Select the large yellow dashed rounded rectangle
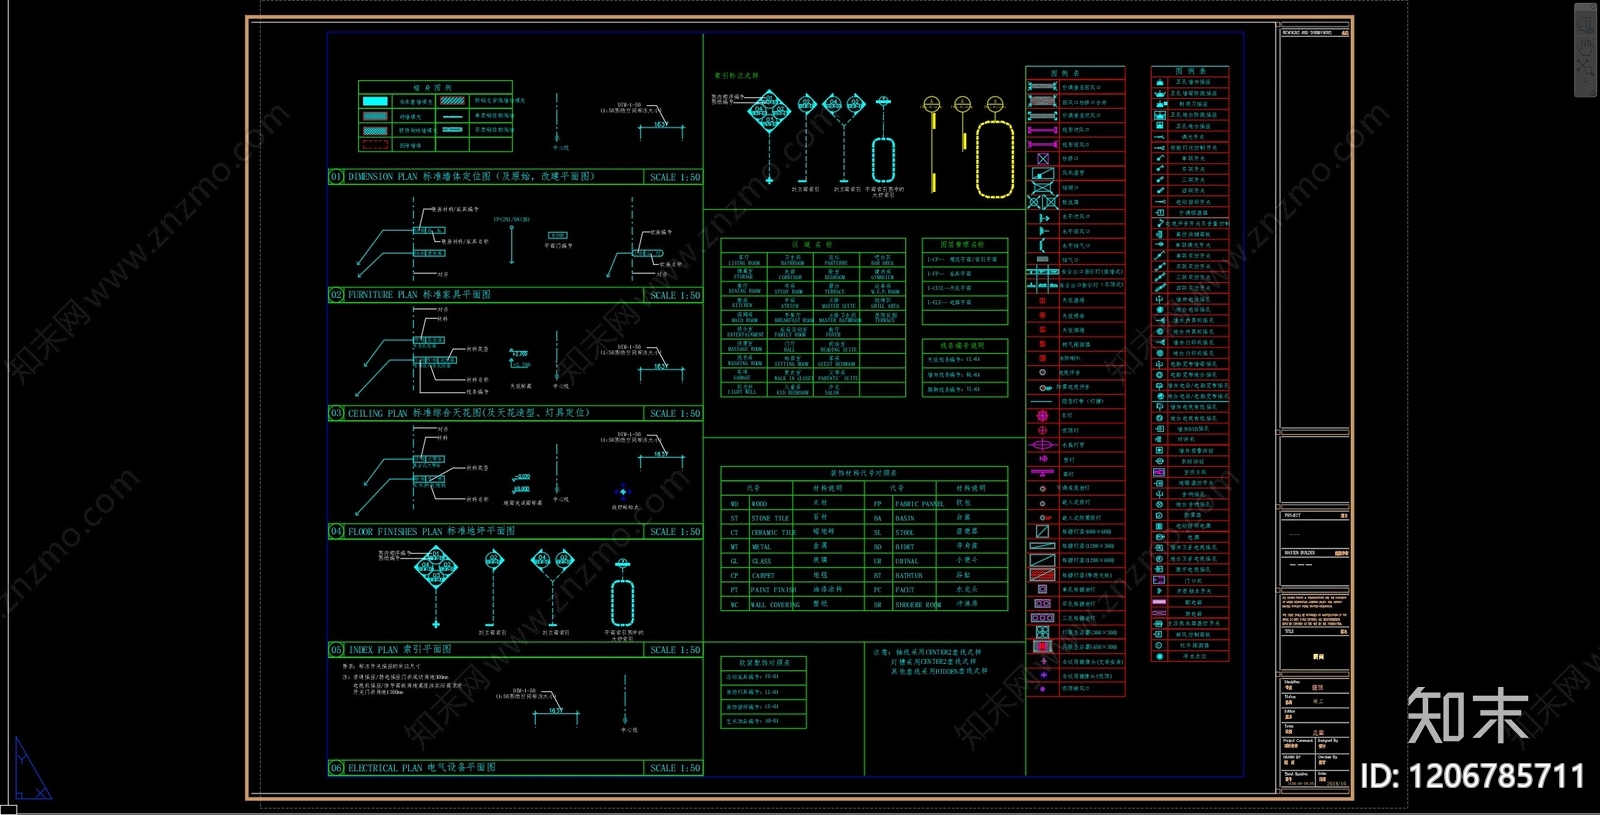The width and height of the screenshot is (1600, 815). tap(995, 159)
